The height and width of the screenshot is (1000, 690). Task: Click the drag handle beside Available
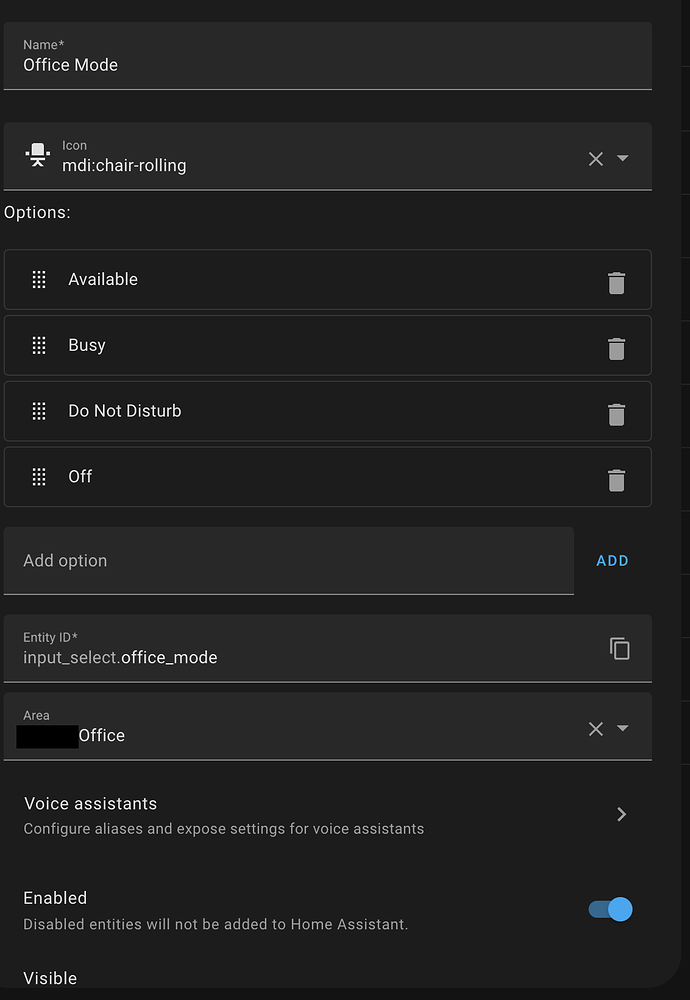[x=38, y=280]
